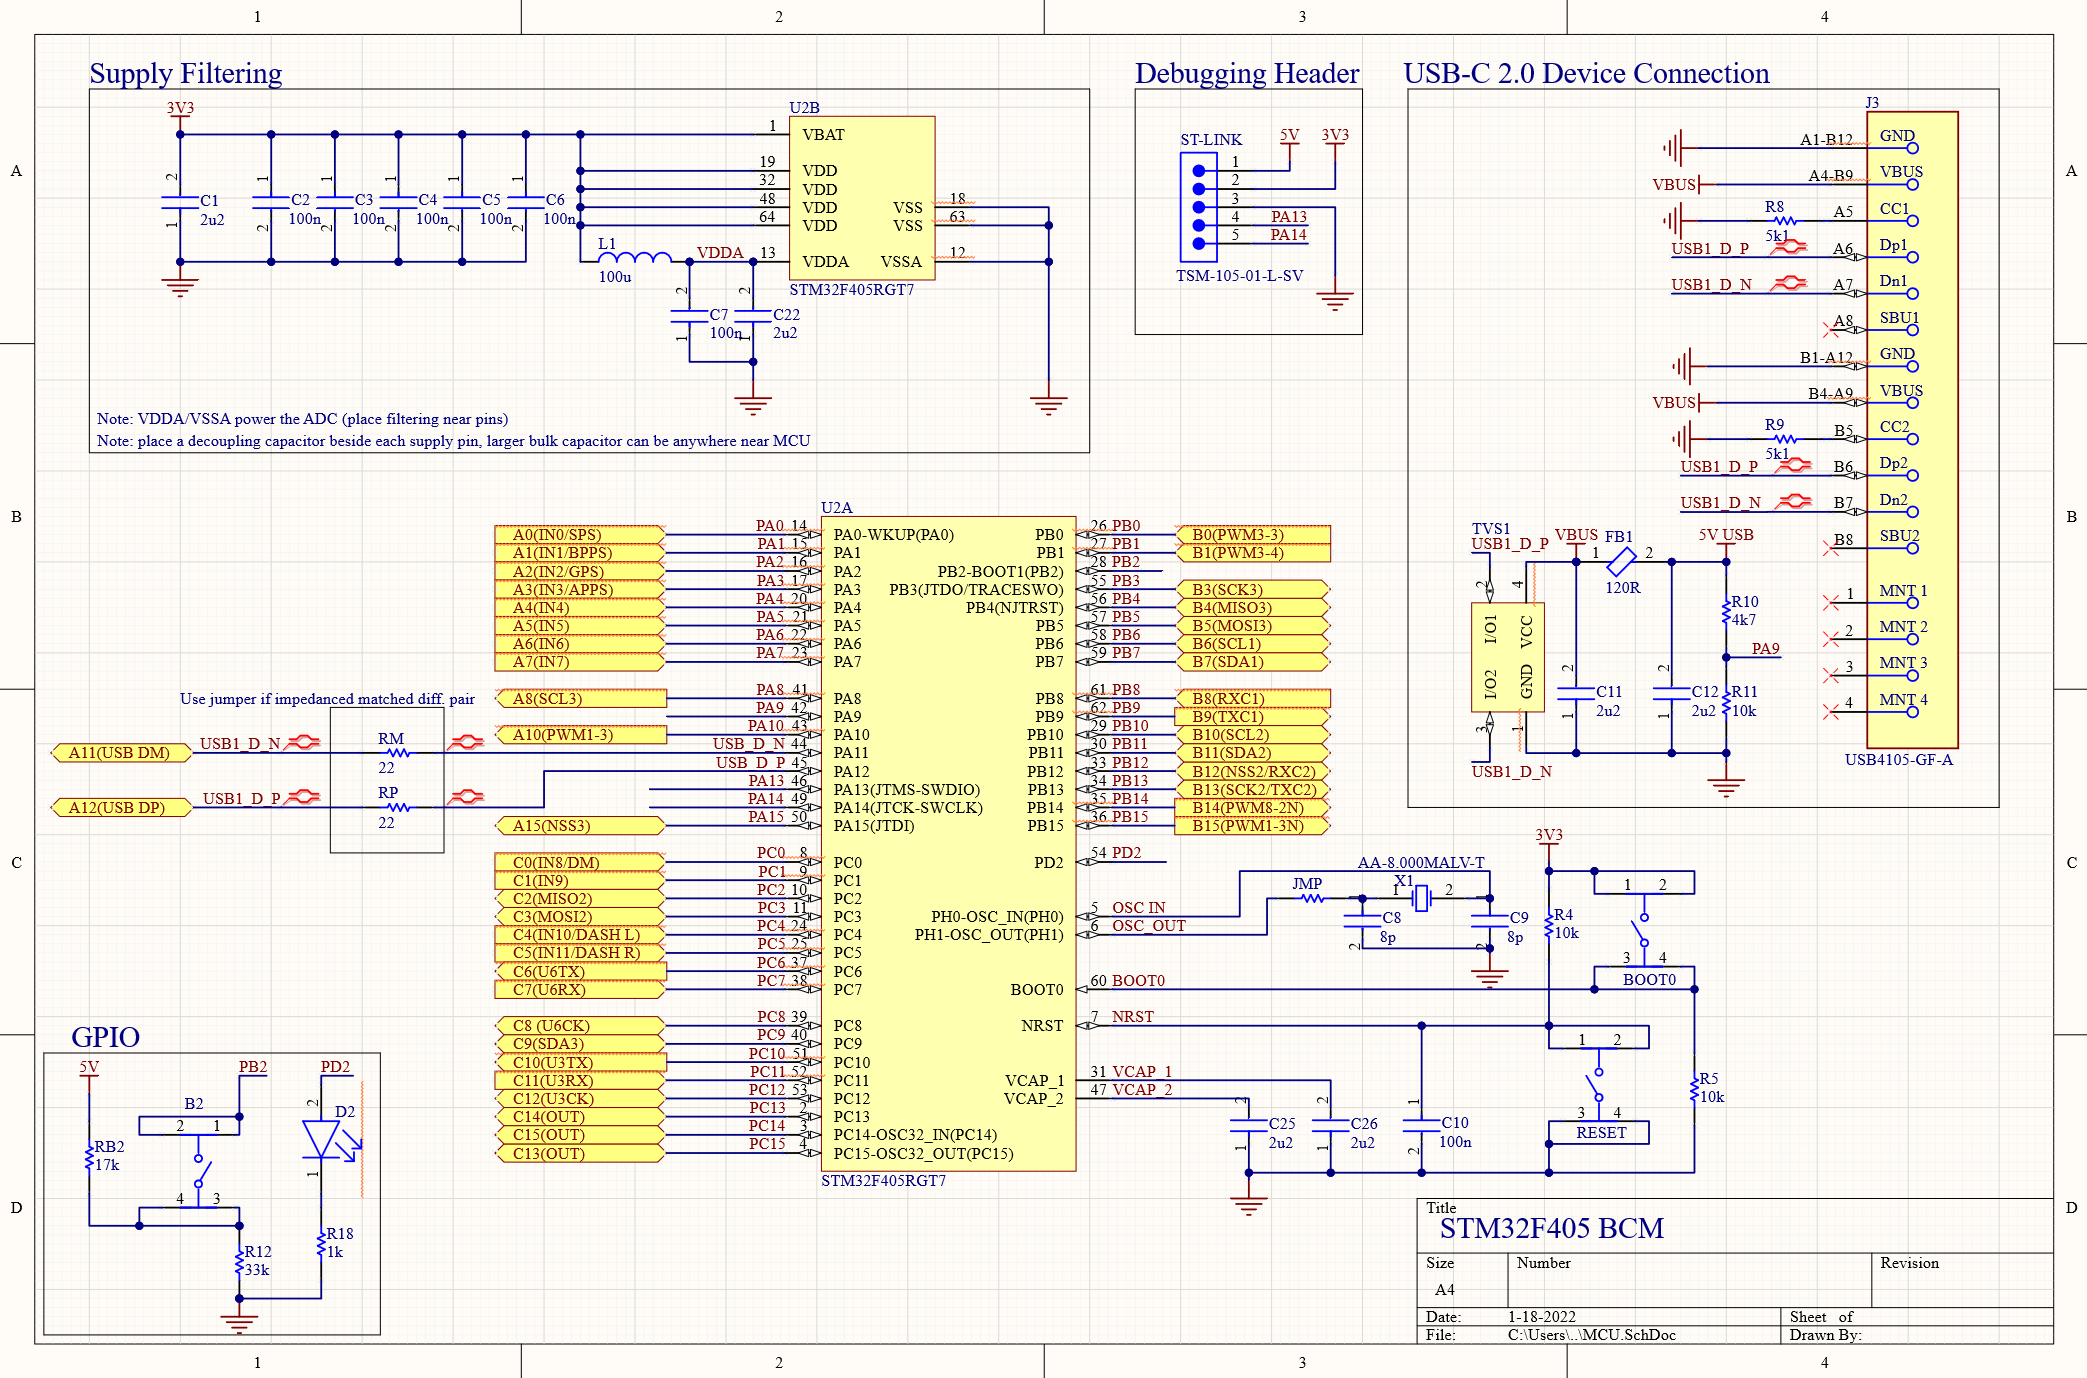Click the USB-C 2.0 Device Connection title

1587,73
